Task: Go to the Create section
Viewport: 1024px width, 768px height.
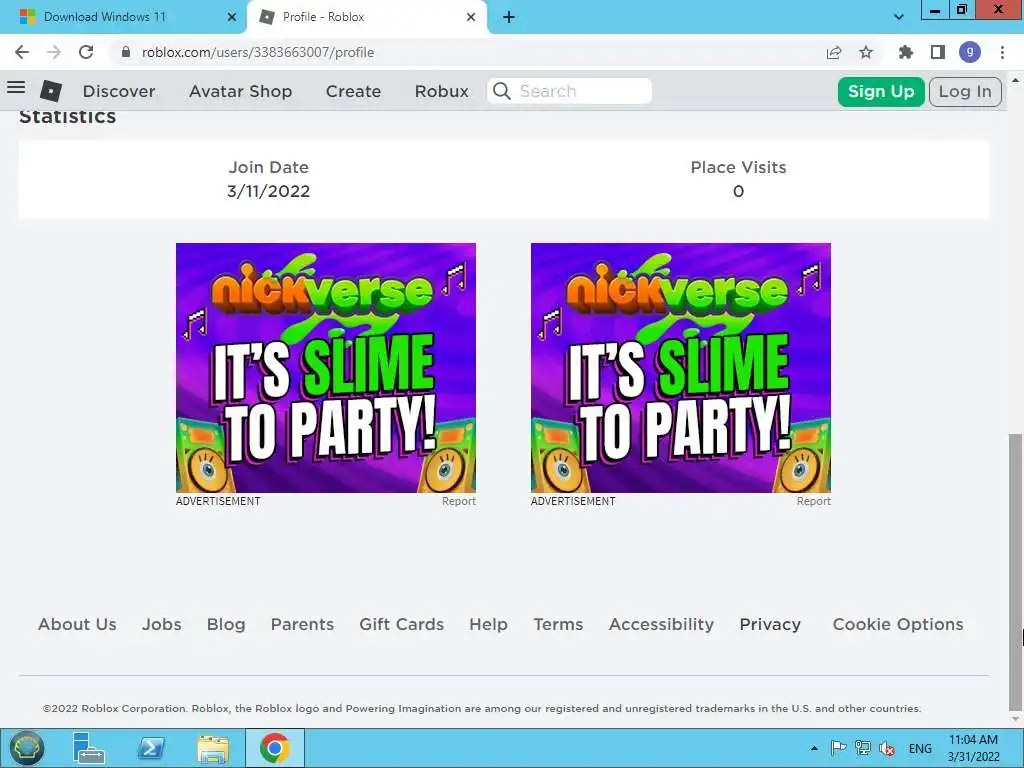Action: [x=353, y=91]
